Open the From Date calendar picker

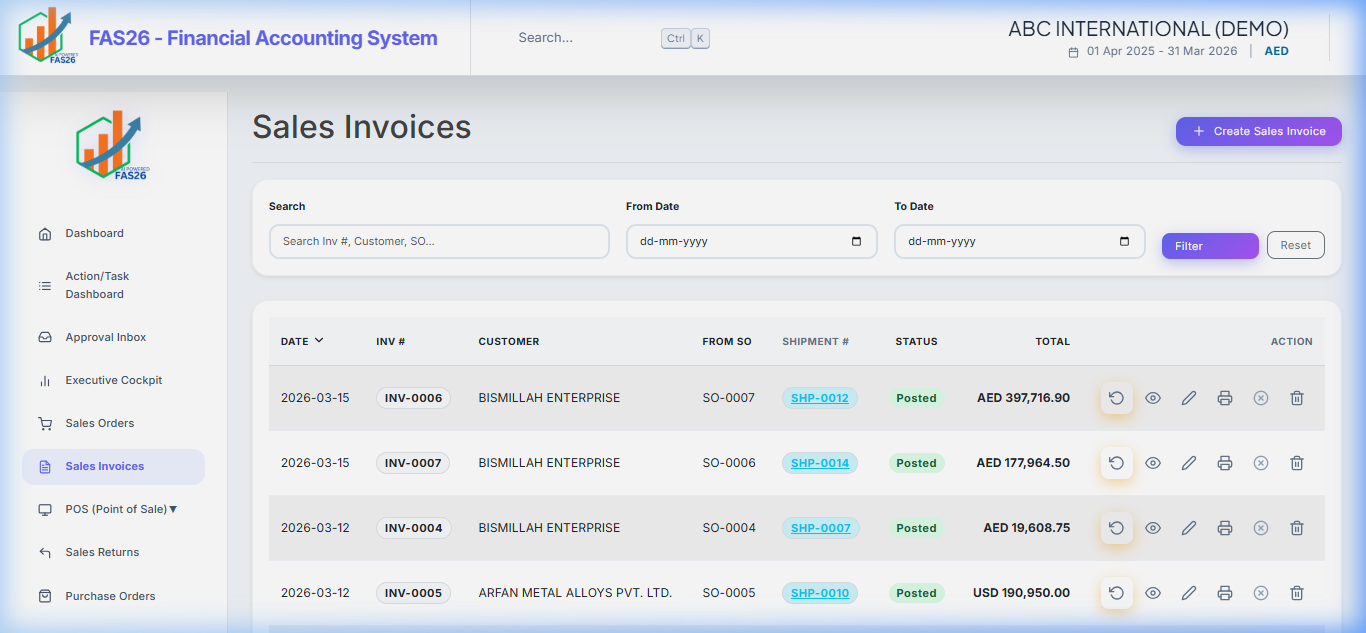[x=856, y=242]
